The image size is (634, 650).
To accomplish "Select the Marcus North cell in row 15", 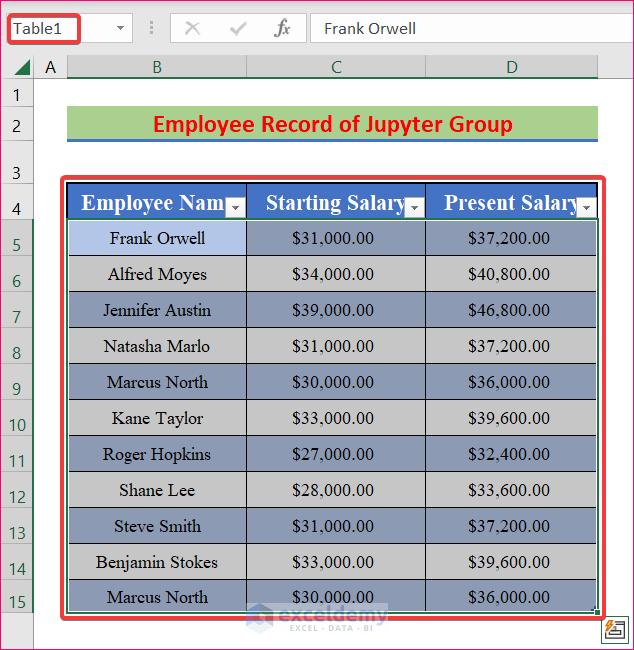I will [x=157, y=596].
